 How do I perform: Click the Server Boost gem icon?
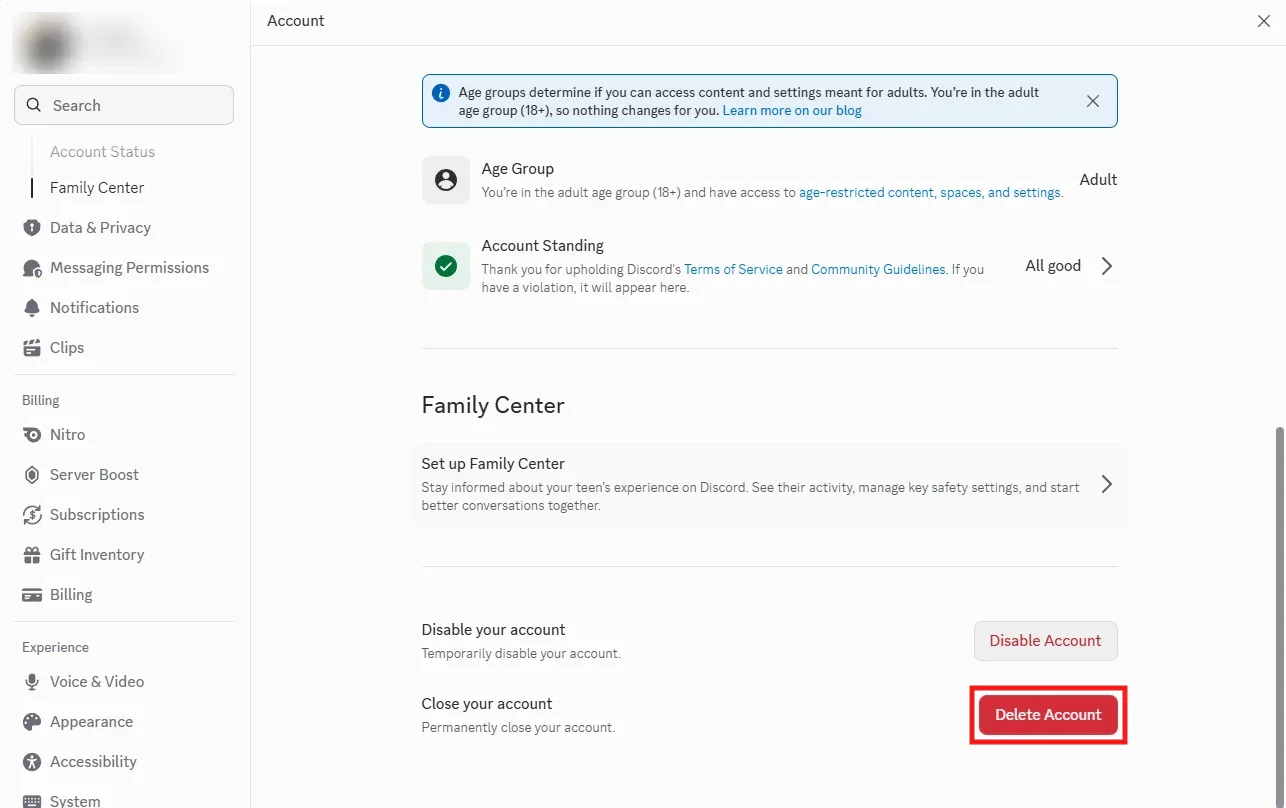(x=32, y=475)
